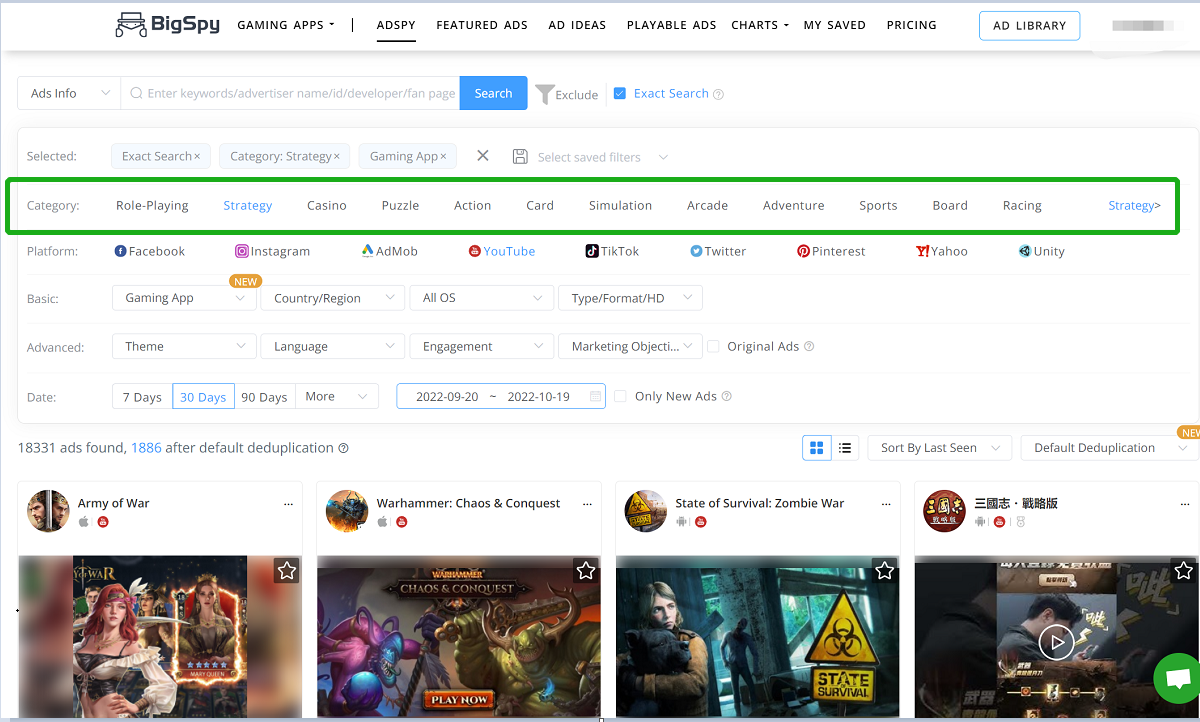Screen dimensions: 1200x722
Task: Open the More date range dropdown
Action: pyautogui.click(x=337, y=397)
